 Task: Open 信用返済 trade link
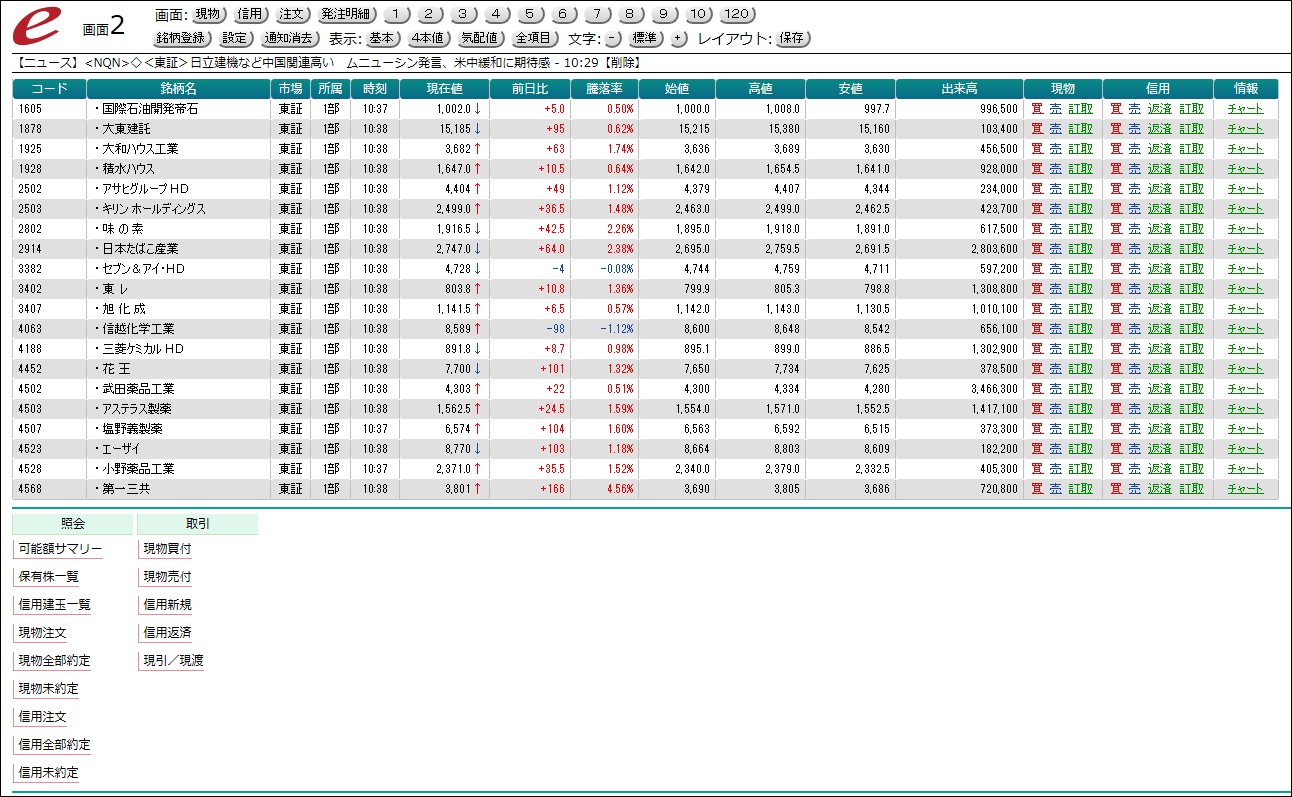(167, 633)
